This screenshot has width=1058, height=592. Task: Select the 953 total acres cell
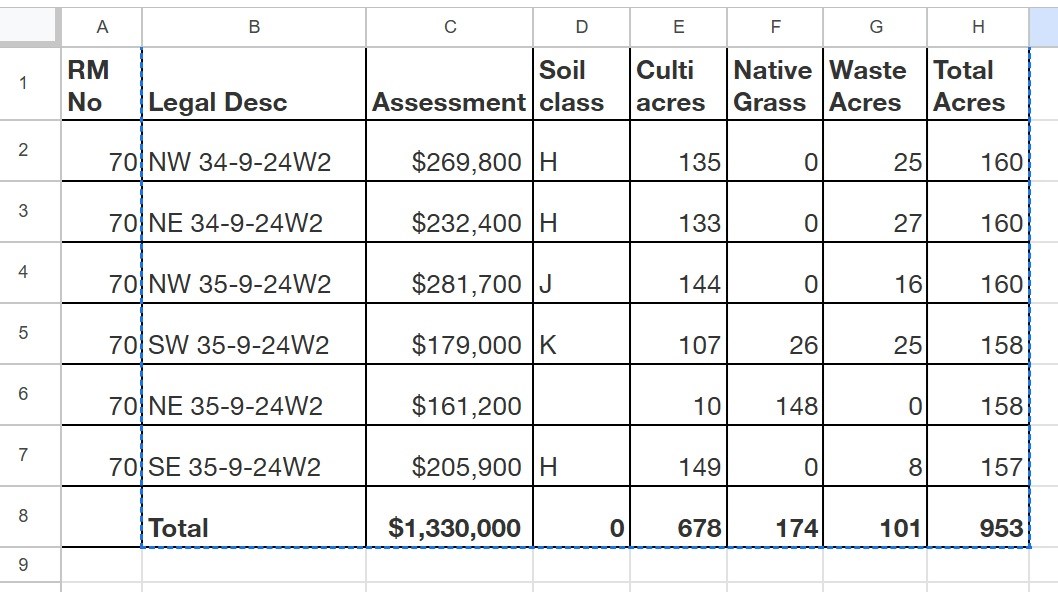click(977, 528)
